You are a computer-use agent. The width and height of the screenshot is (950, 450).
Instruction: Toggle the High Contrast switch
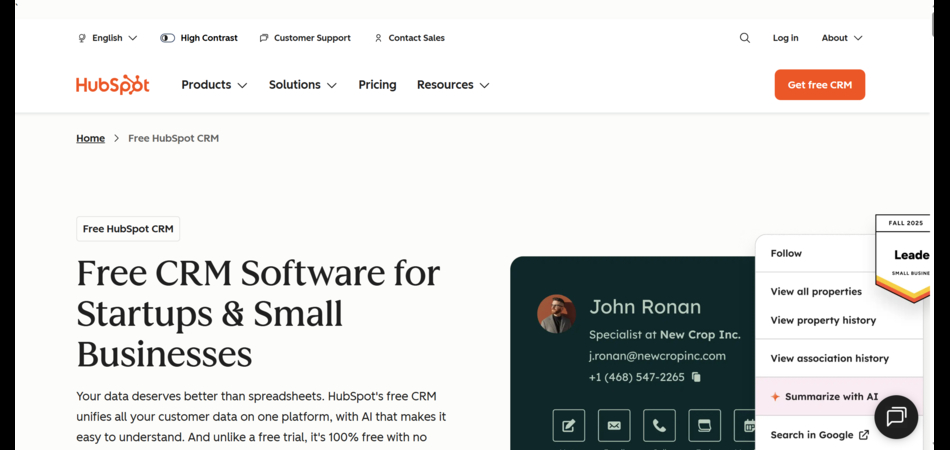pos(167,38)
